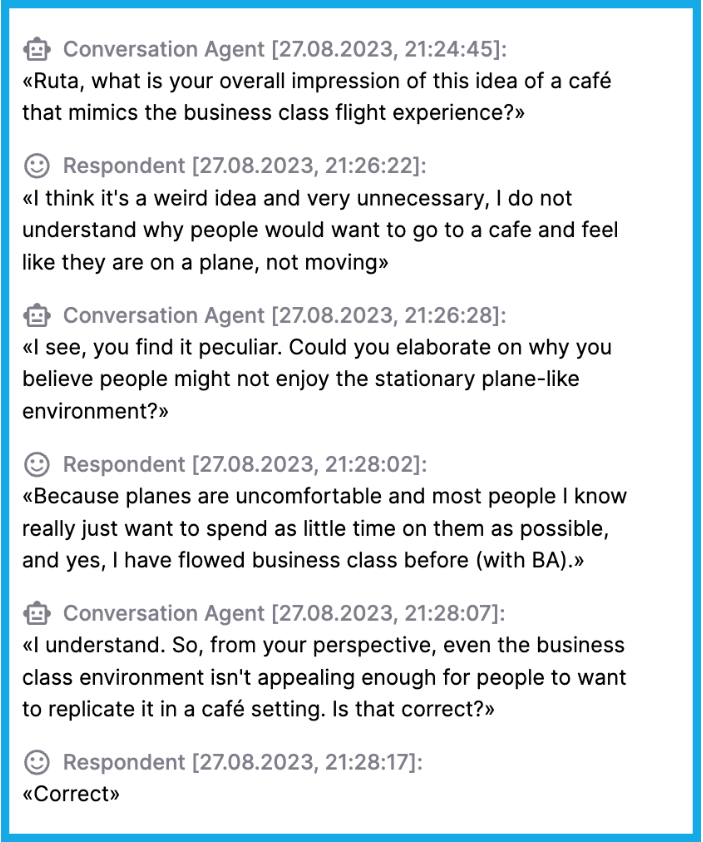Image resolution: width=703 pixels, height=842 pixels.
Task: Click smiley icon beside the 21:28:17 response
Action: [x=37, y=762]
